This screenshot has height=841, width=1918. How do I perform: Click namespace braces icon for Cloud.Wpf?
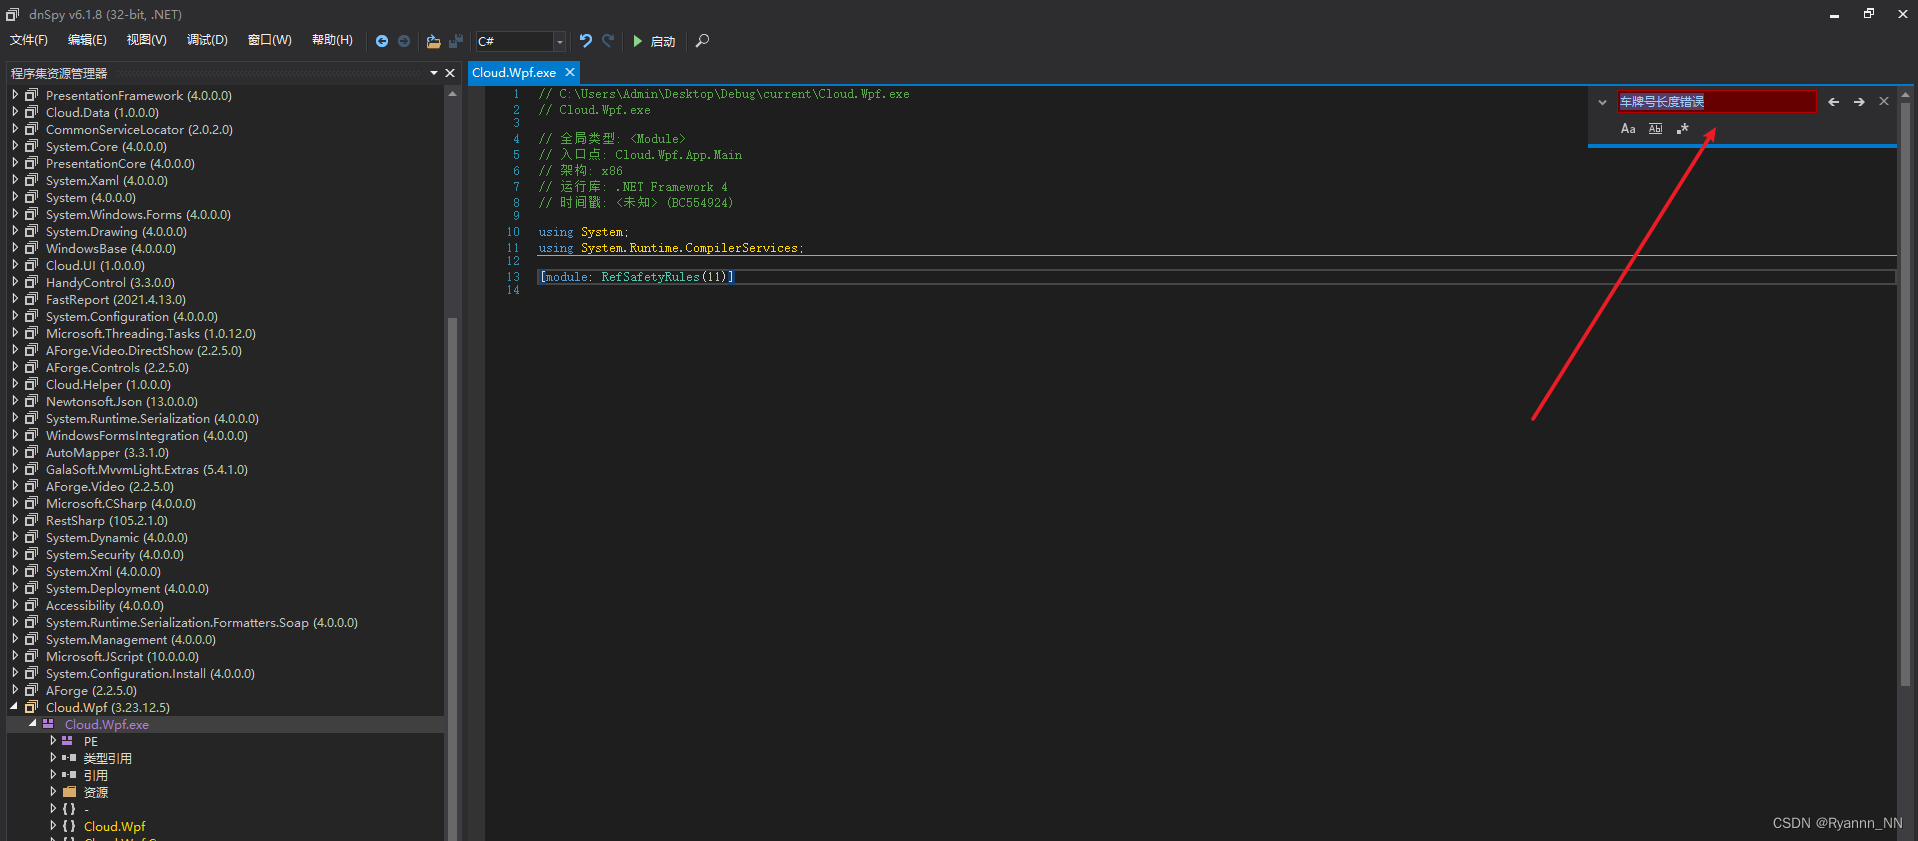pyautogui.click(x=69, y=826)
